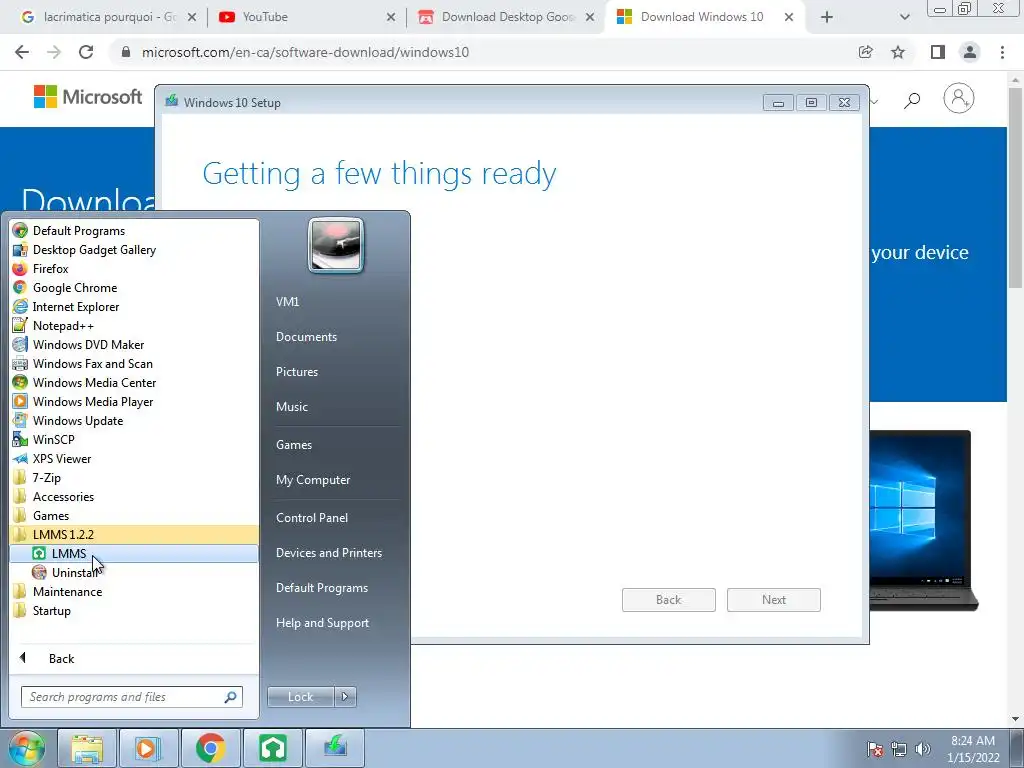Click the Lock button

(300, 697)
